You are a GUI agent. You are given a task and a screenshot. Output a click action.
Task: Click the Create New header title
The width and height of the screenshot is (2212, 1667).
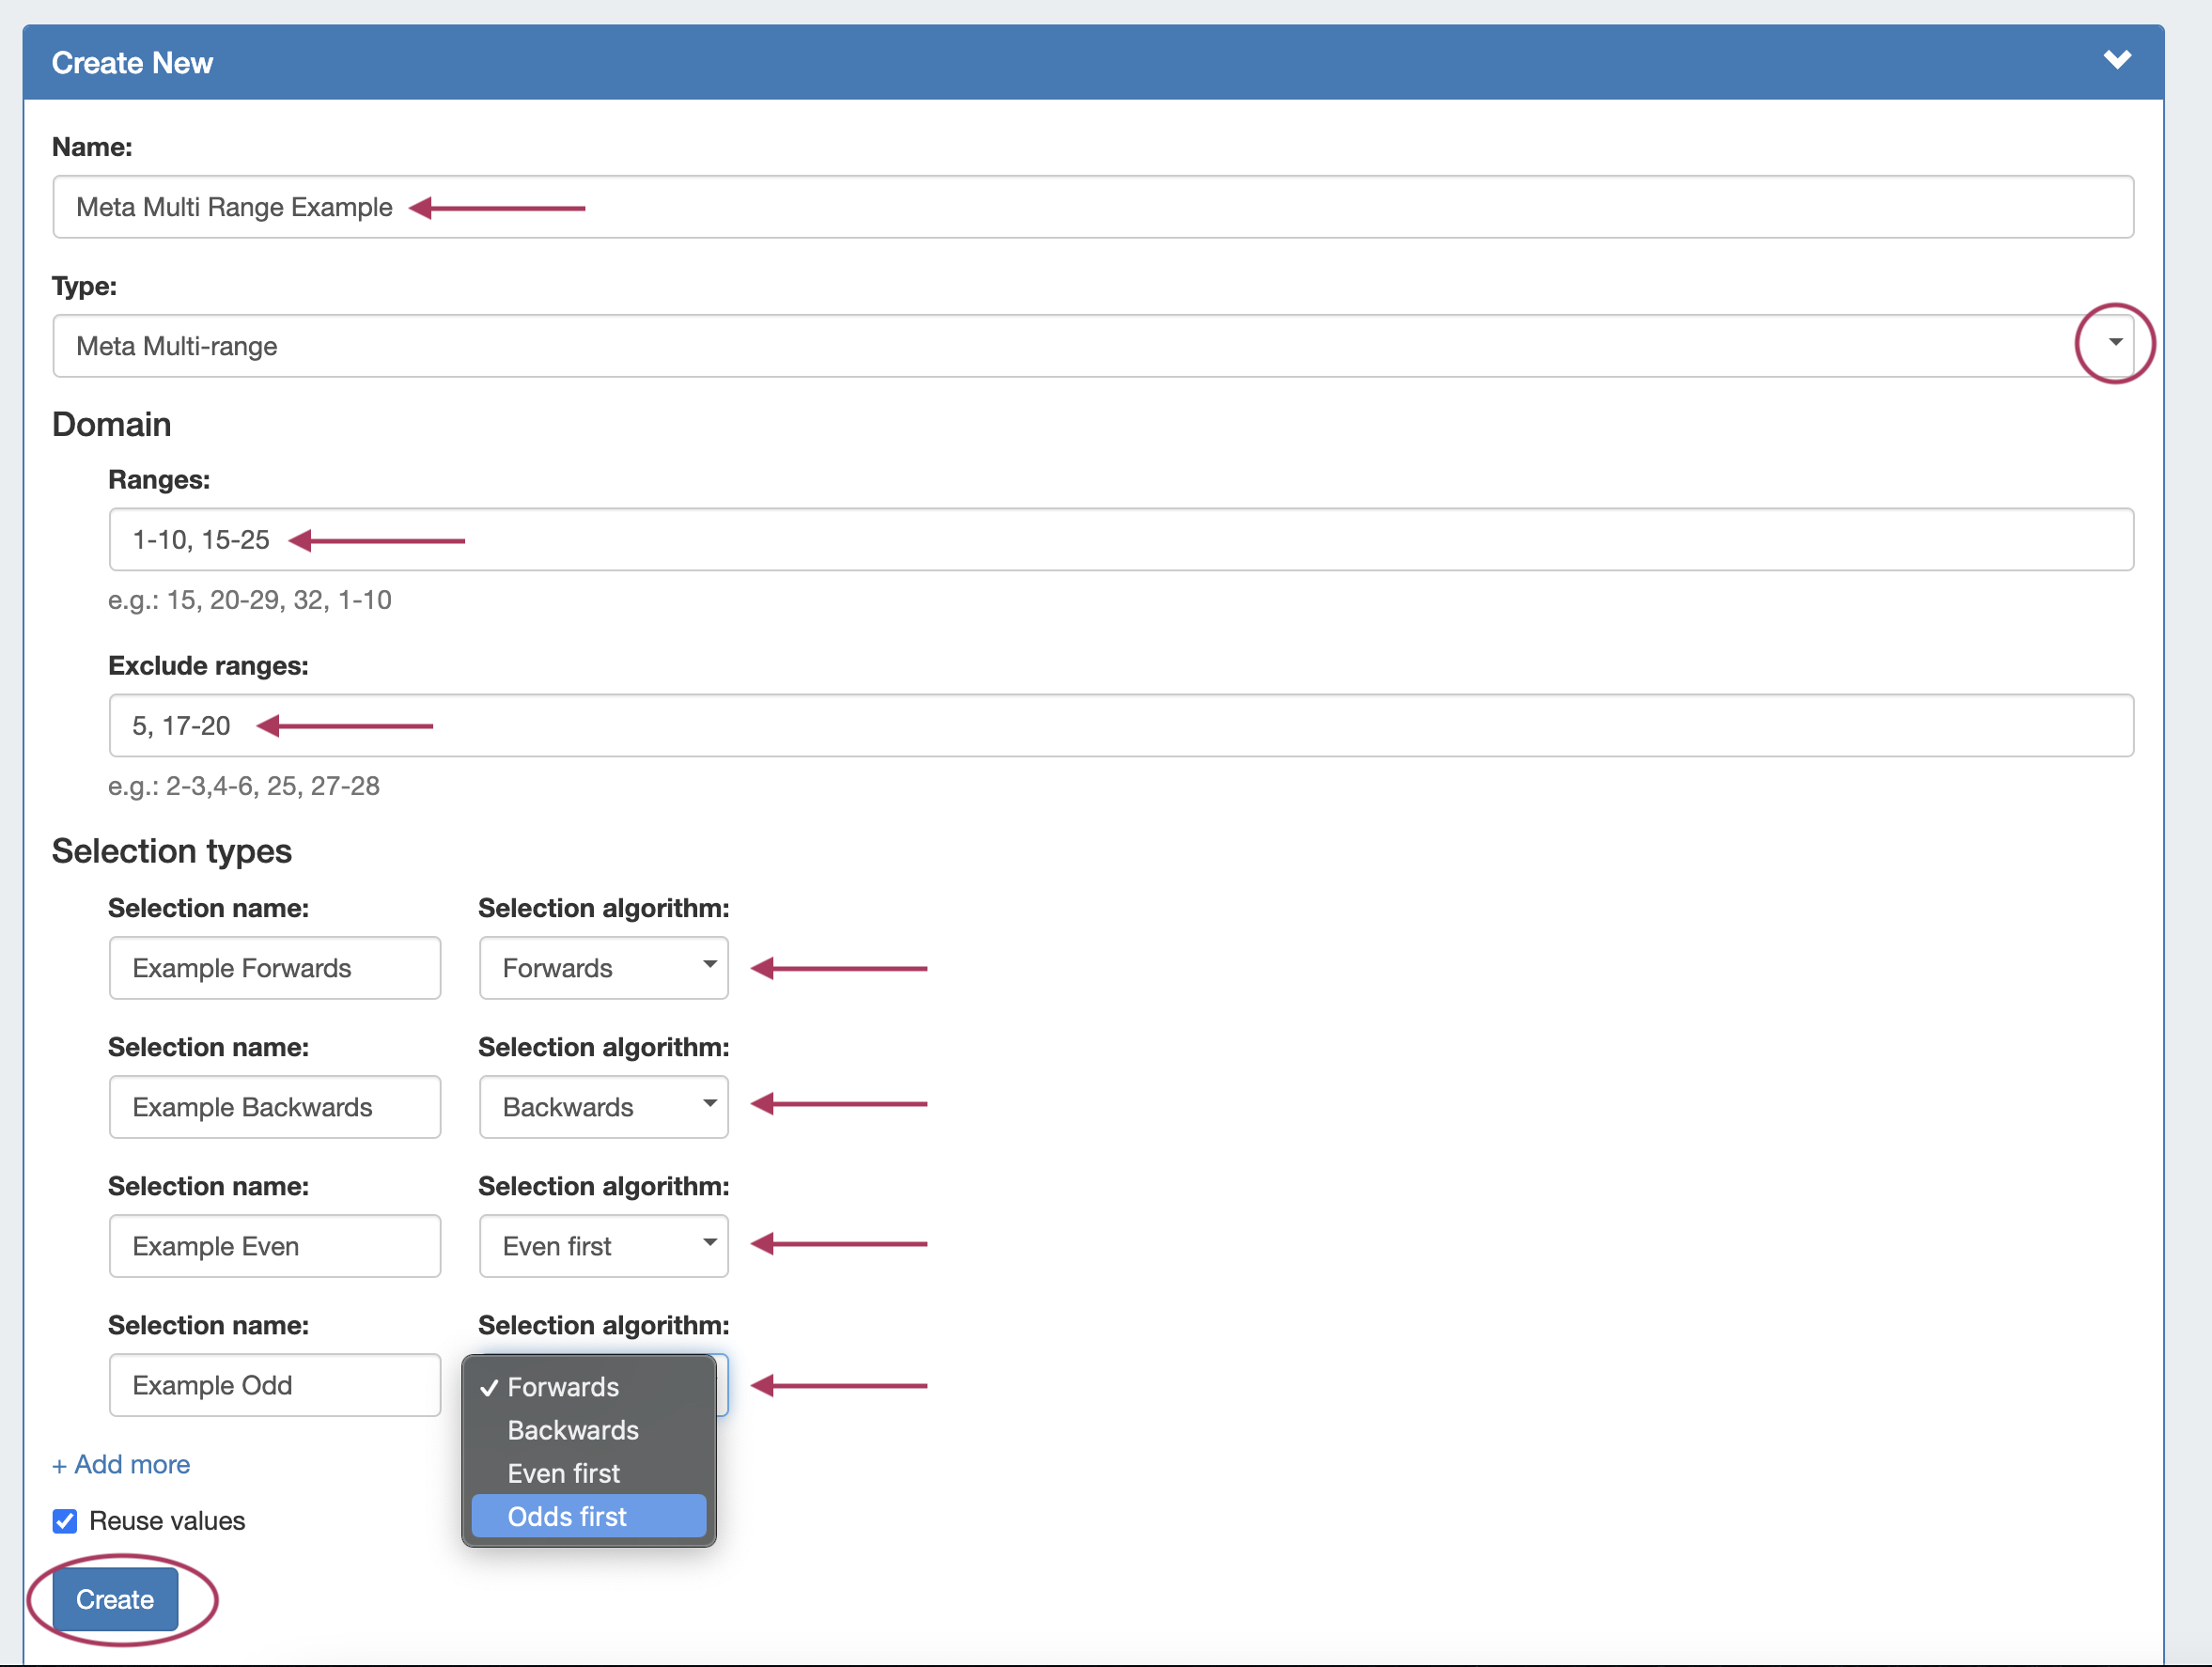(x=132, y=63)
